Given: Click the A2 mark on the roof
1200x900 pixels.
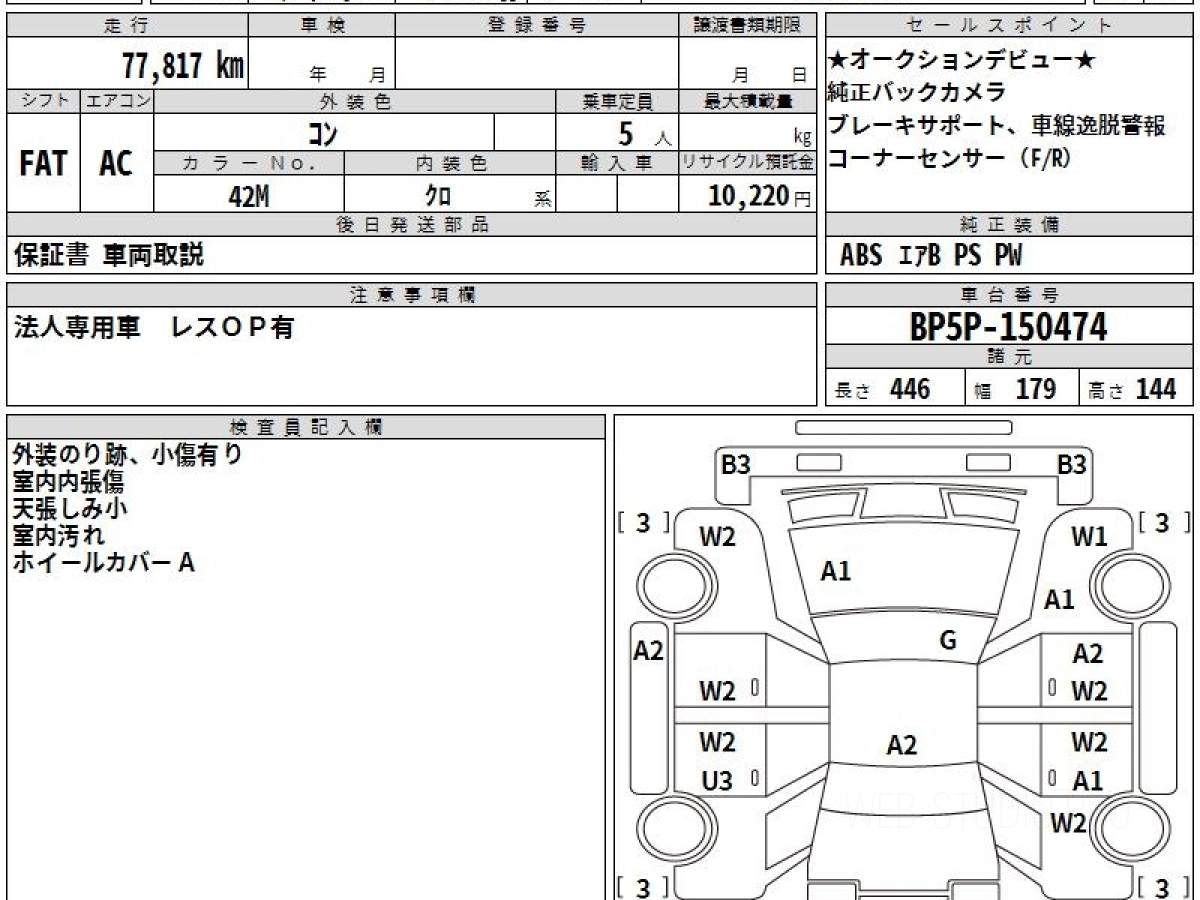Looking at the screenshot, I should coord(902,745).
